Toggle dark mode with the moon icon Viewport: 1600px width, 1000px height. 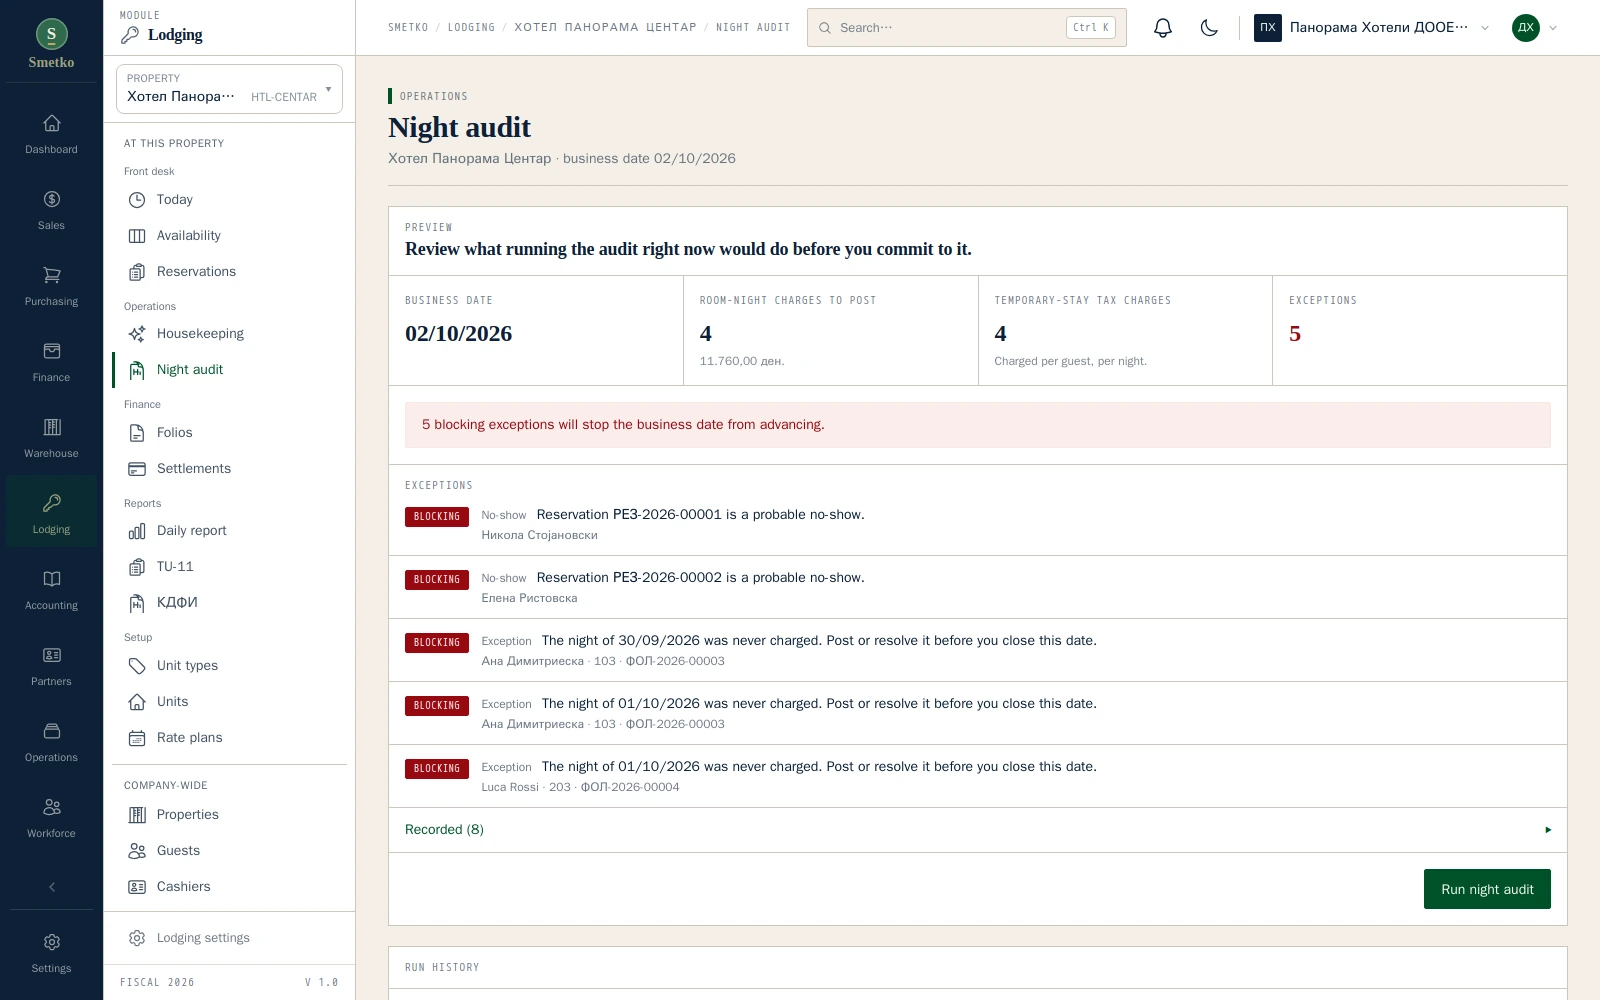(x=1209, y=28)
